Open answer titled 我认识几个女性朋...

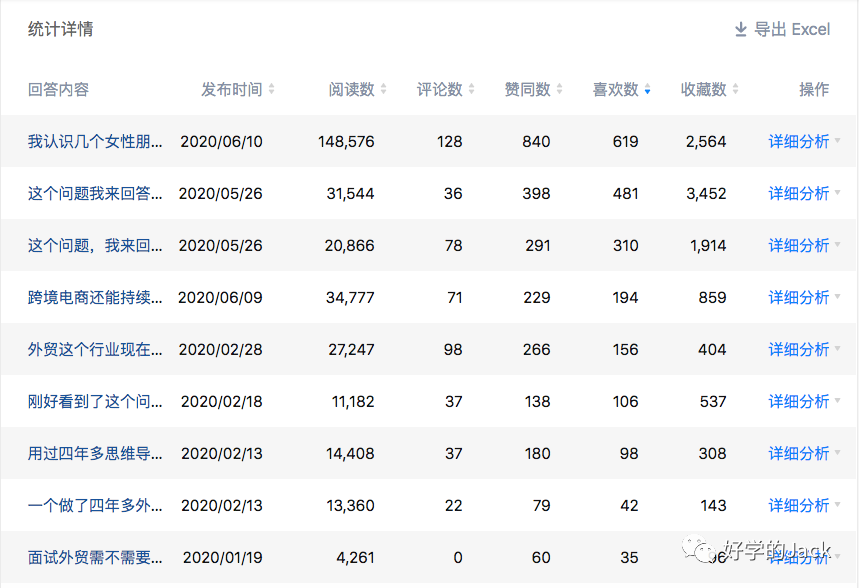95,142
